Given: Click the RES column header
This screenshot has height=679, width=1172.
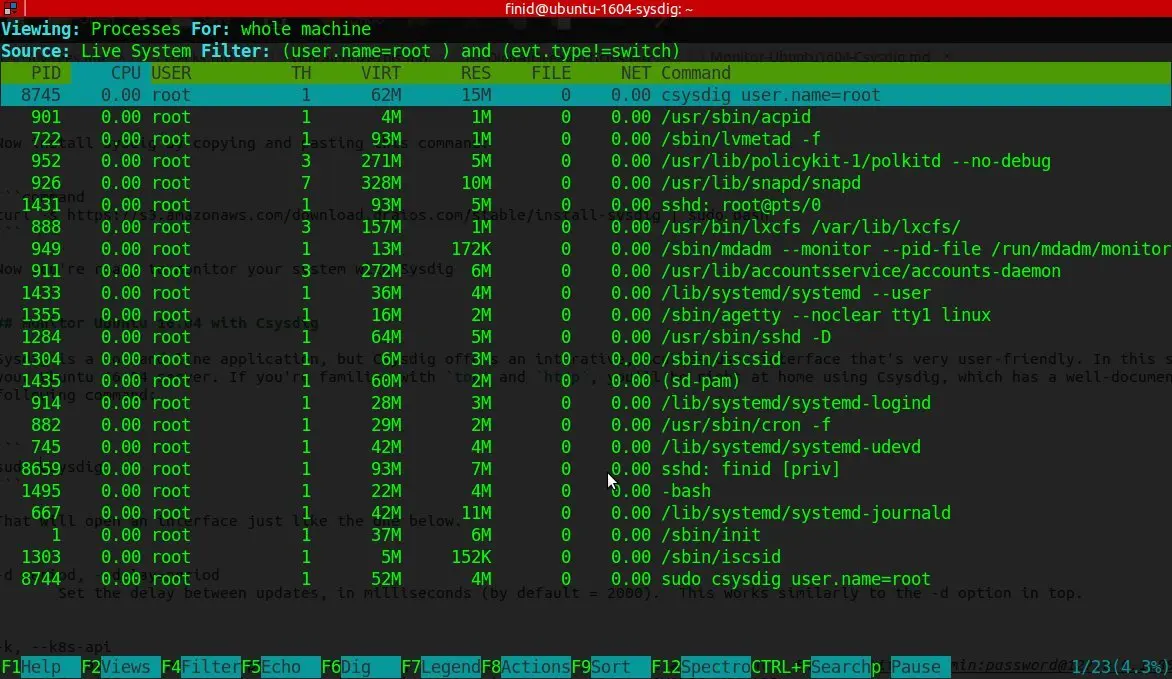Looking at the screenshot, I should (476, 73).
